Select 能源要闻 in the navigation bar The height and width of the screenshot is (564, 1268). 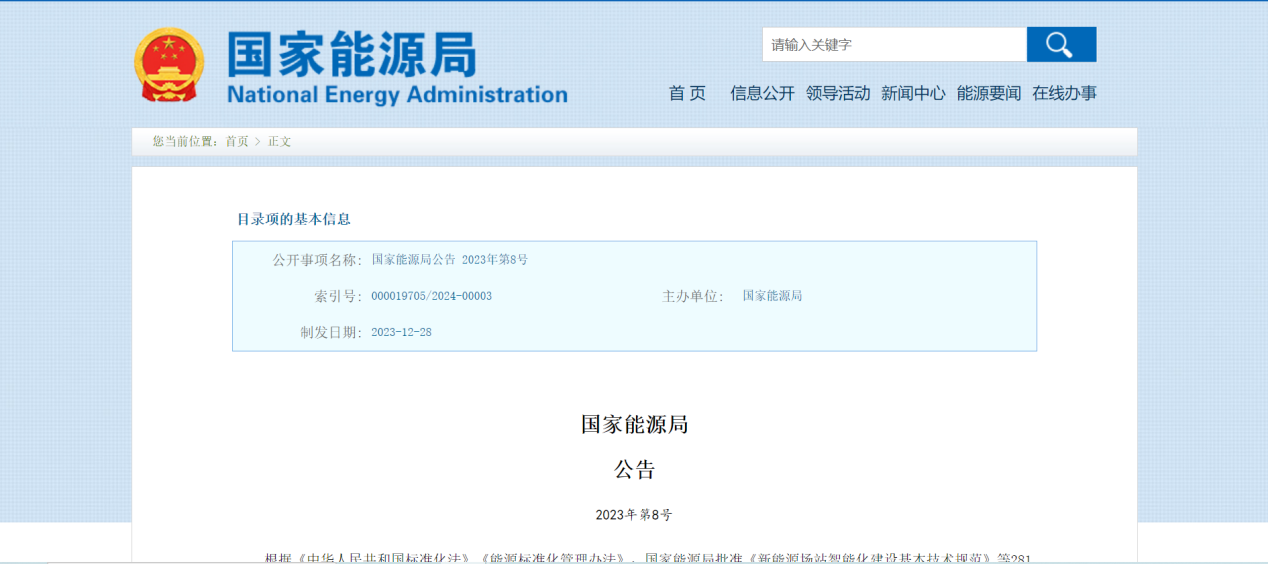click(x=989, y=93)
